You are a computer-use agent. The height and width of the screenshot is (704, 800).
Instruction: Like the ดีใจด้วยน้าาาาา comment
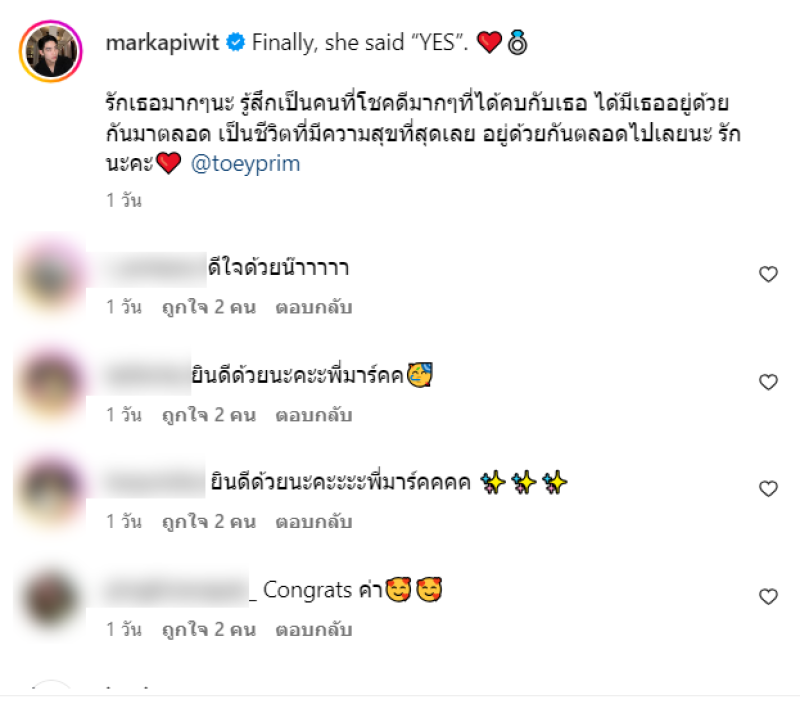pos(768,274)
